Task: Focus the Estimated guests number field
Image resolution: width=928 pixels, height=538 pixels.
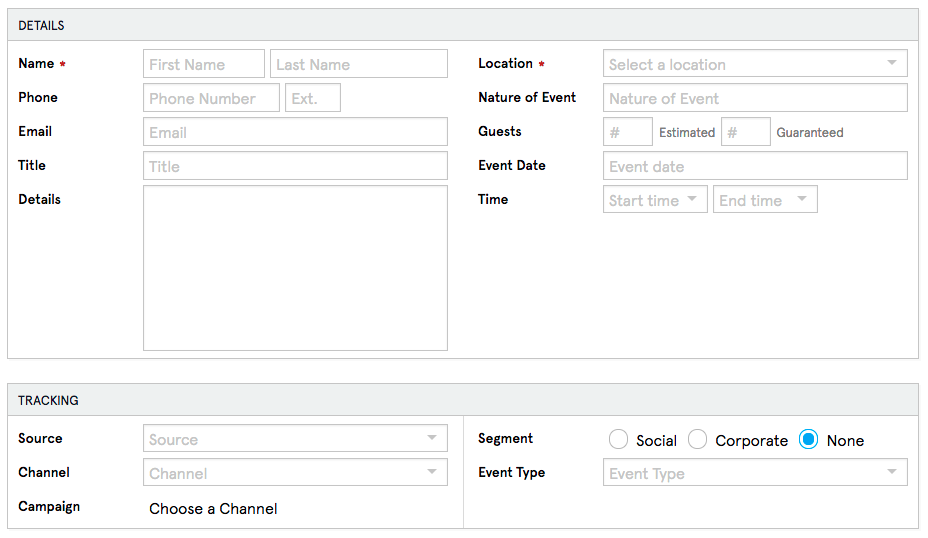Action: [x=628, y=132]
